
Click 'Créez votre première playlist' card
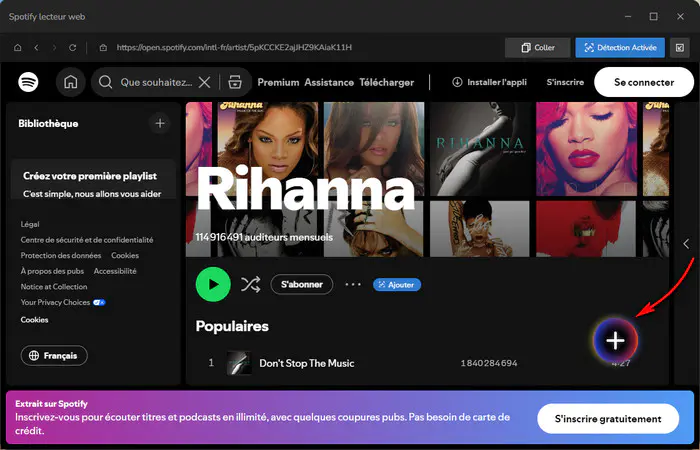[93, 179]
